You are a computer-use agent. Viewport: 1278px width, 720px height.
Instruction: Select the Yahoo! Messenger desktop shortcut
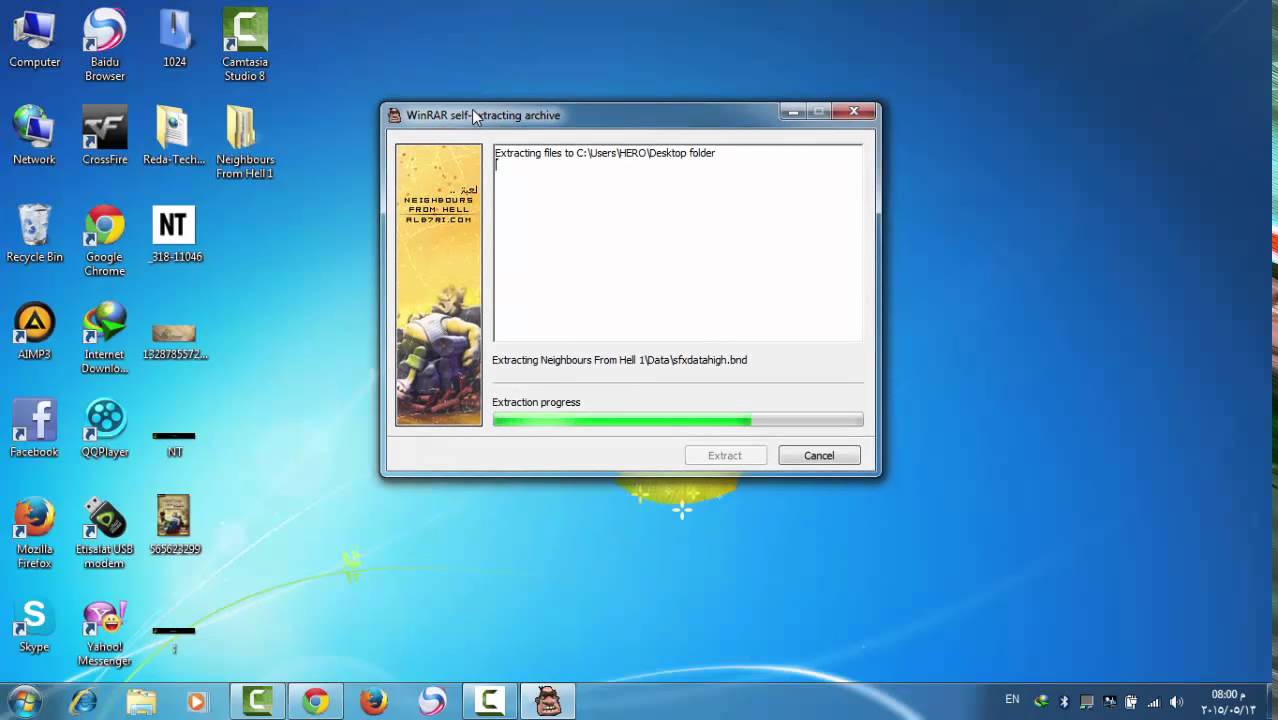click(x=104, y=632)
